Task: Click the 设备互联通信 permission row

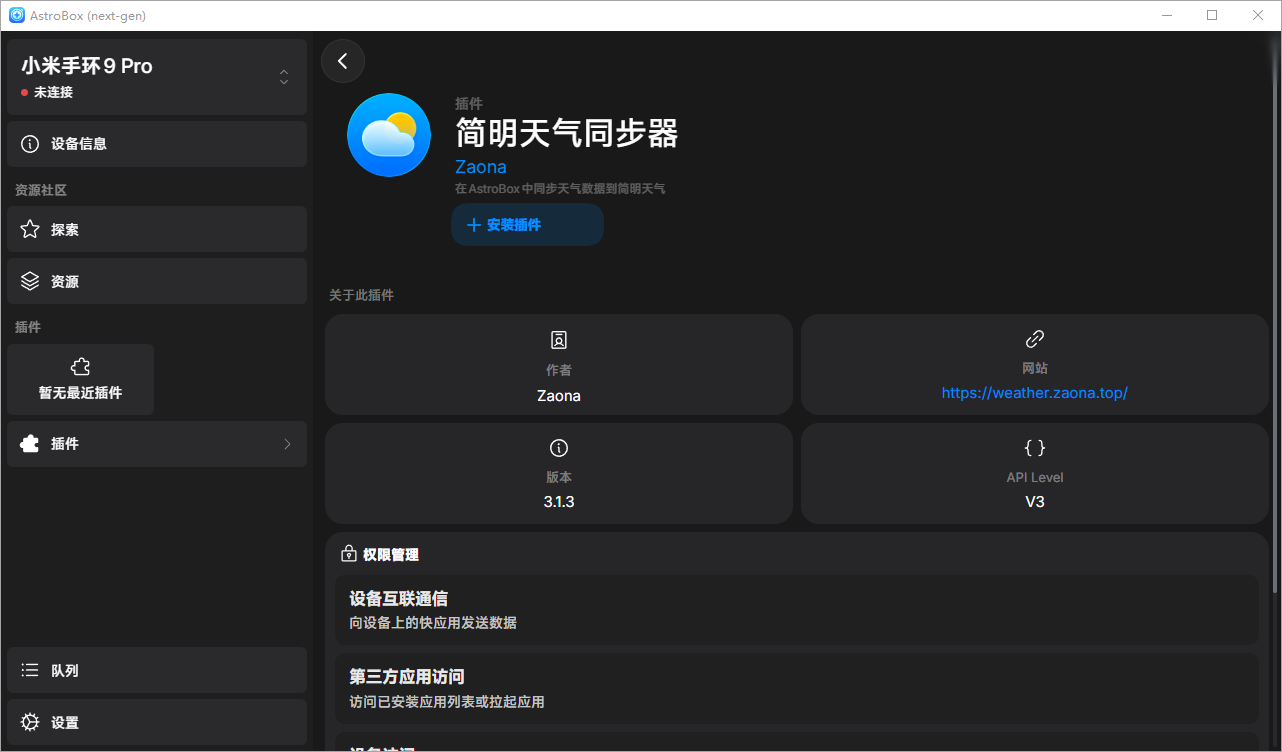Action: tap(796, 610)
